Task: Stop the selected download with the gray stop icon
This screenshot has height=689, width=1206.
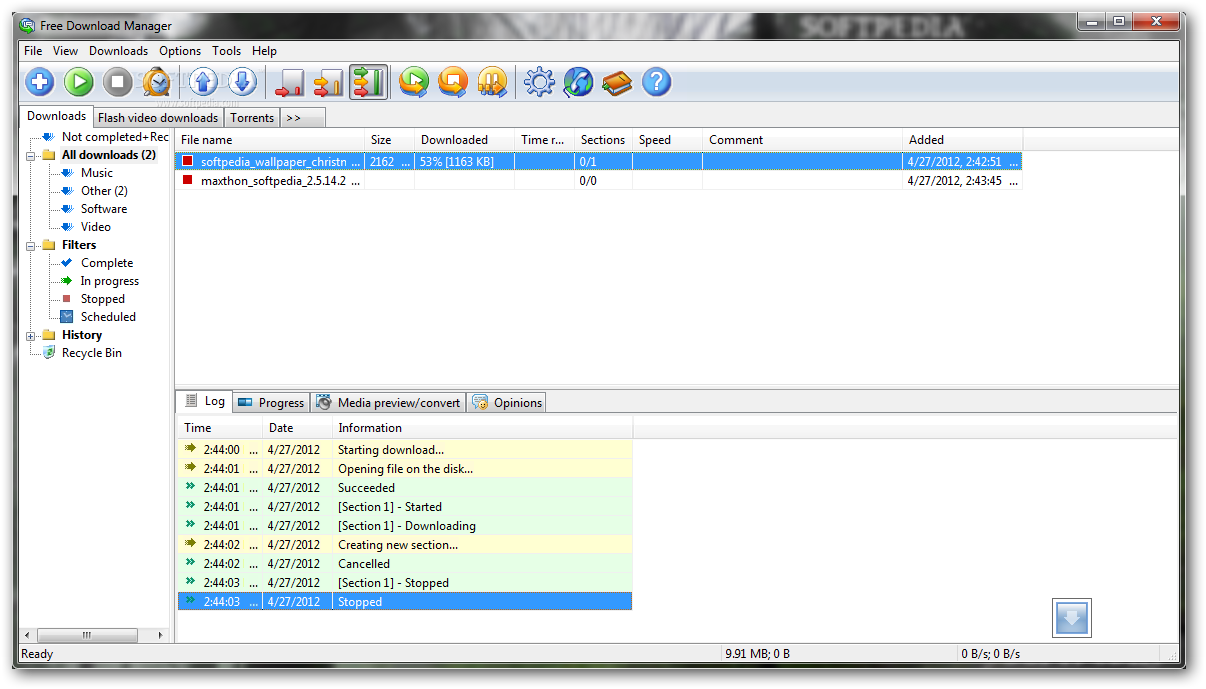Action: [x=118, y=82]
